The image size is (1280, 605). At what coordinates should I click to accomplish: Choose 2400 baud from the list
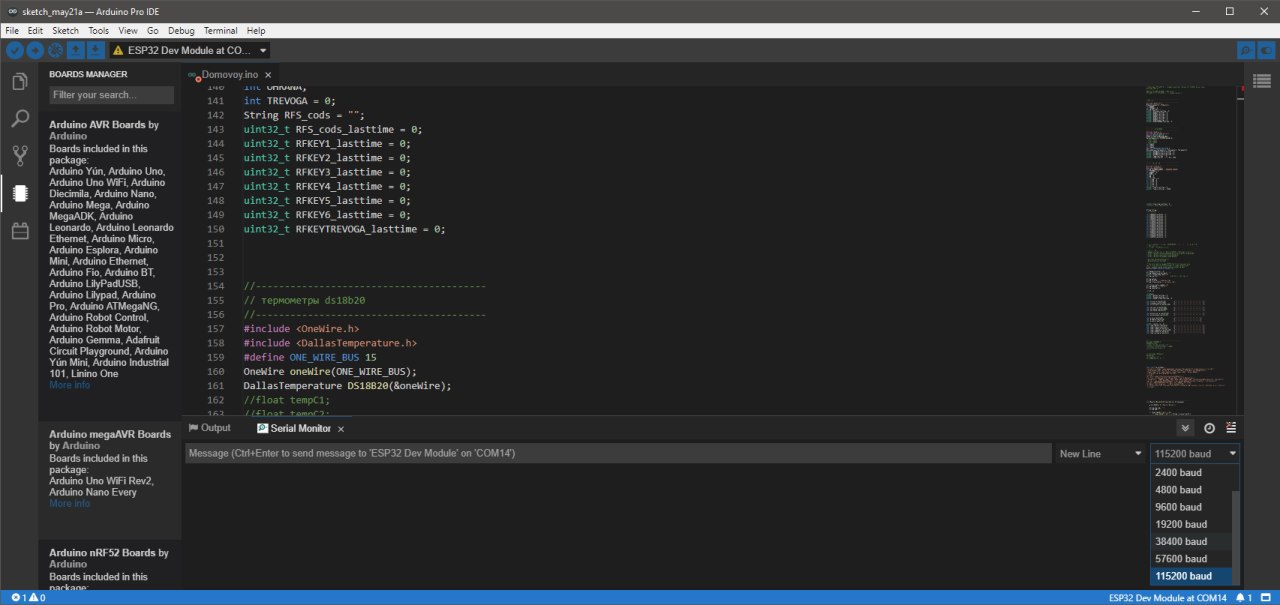tap(1191, 472)
